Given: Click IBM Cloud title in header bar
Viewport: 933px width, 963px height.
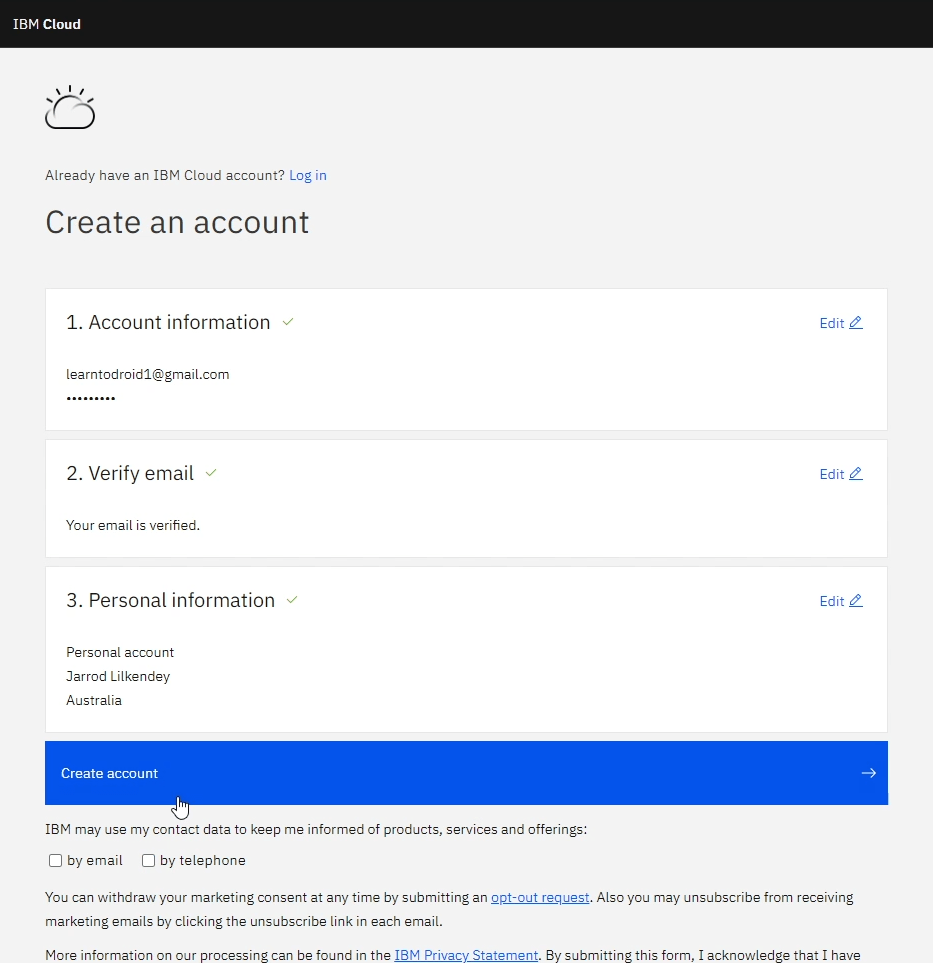Looking at the screenshot, I should tap(47, 24).
